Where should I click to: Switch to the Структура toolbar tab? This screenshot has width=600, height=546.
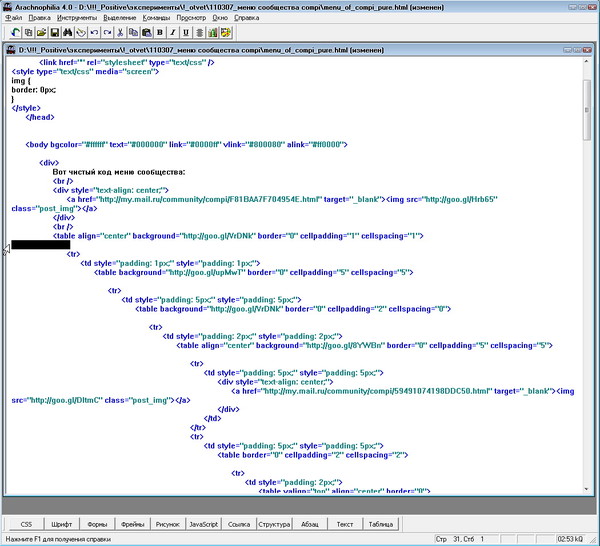(274, 524)
